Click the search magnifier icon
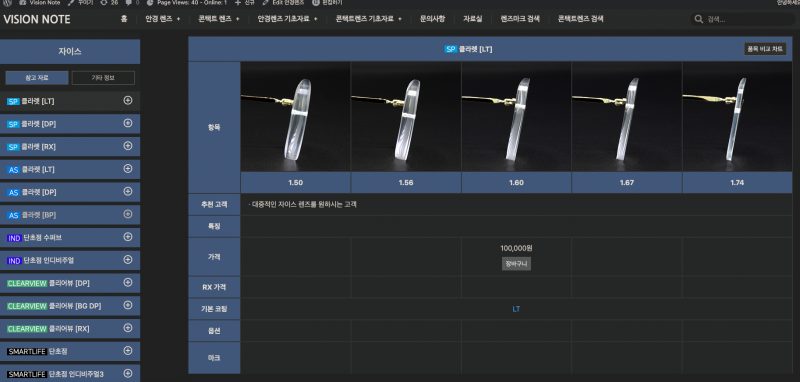The height and width of the screenshot is (382, 800). [x=698, y=19]
